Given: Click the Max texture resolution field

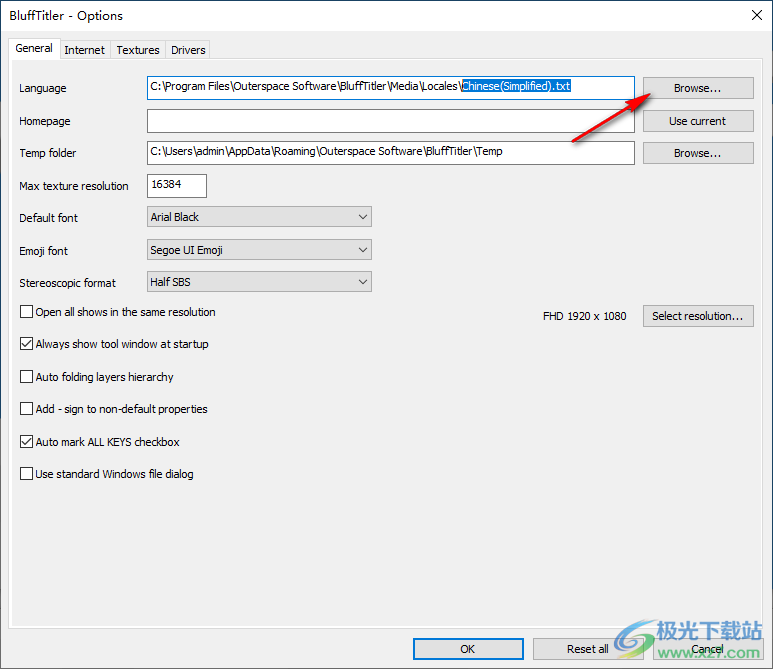Looking at the screenshot, I should pyautogui.click(x=176, y=185).
